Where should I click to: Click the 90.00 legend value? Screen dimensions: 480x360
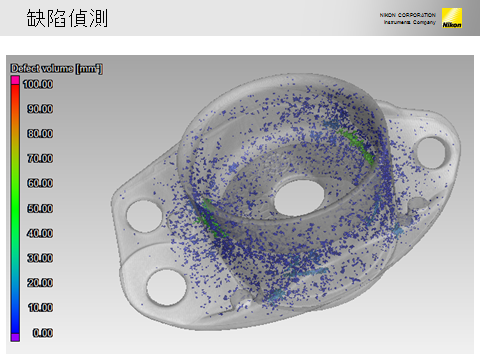40,109
